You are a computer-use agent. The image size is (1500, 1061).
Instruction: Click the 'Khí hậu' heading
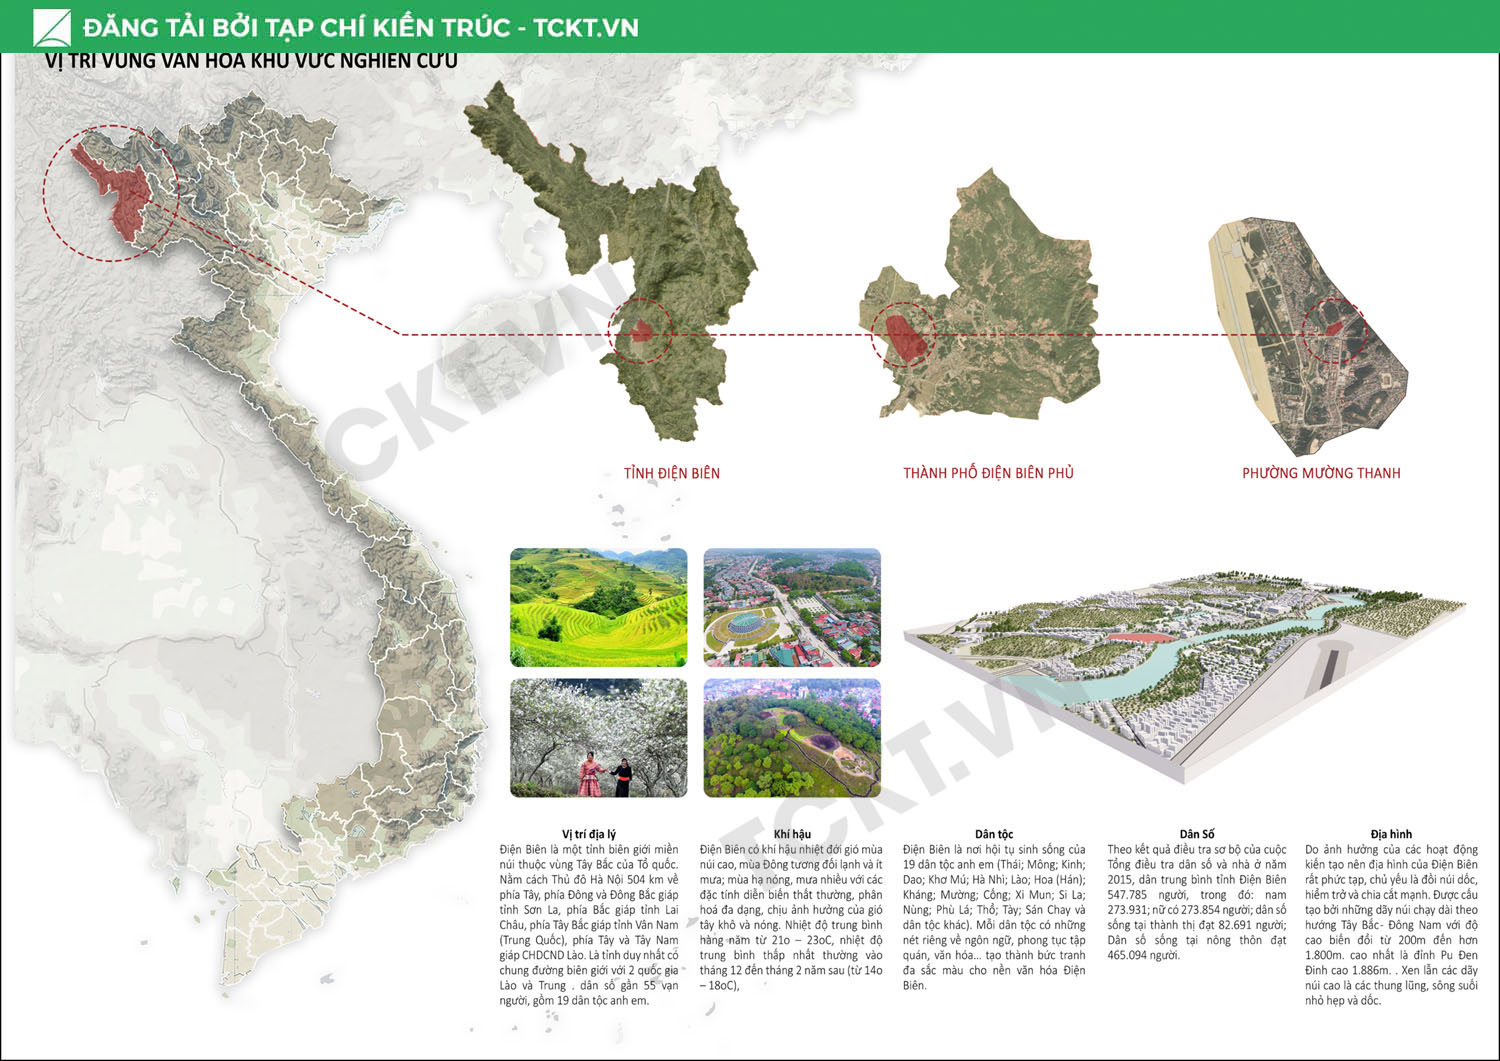coord(792,834)
